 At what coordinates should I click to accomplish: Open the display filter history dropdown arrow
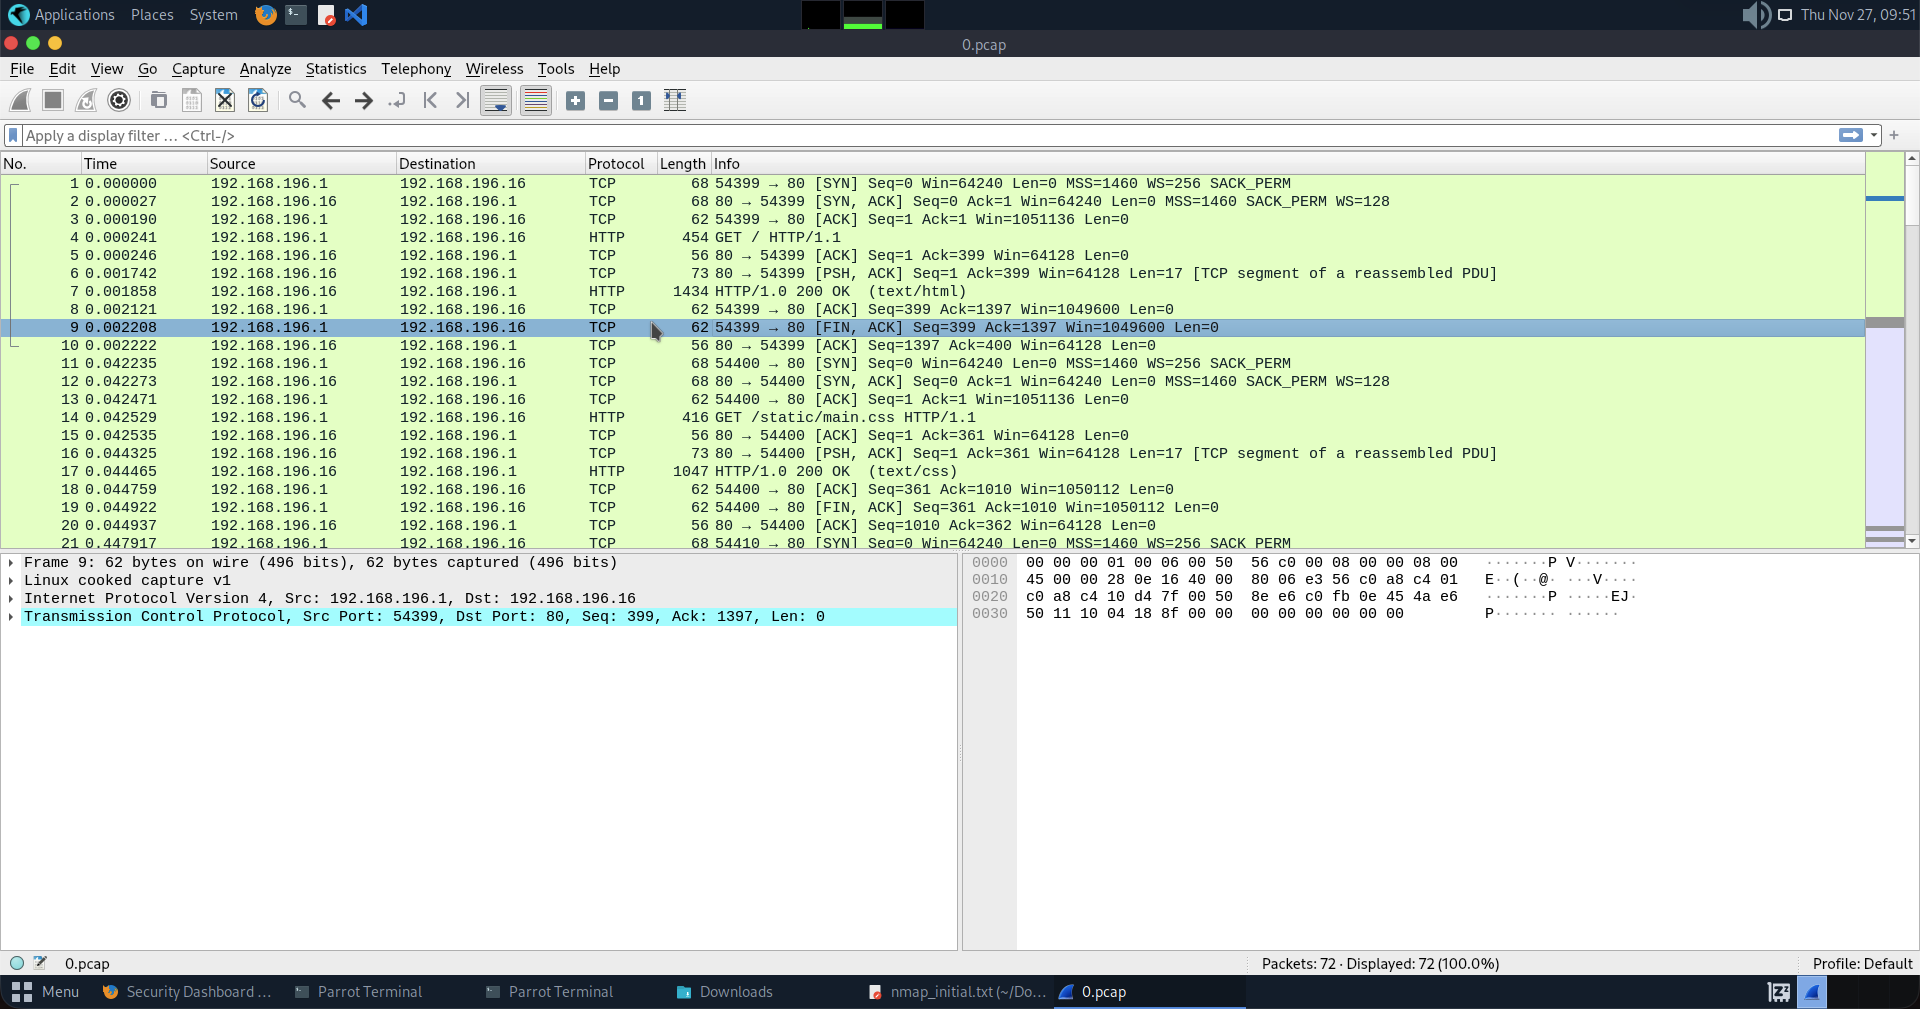[1874, 135]
